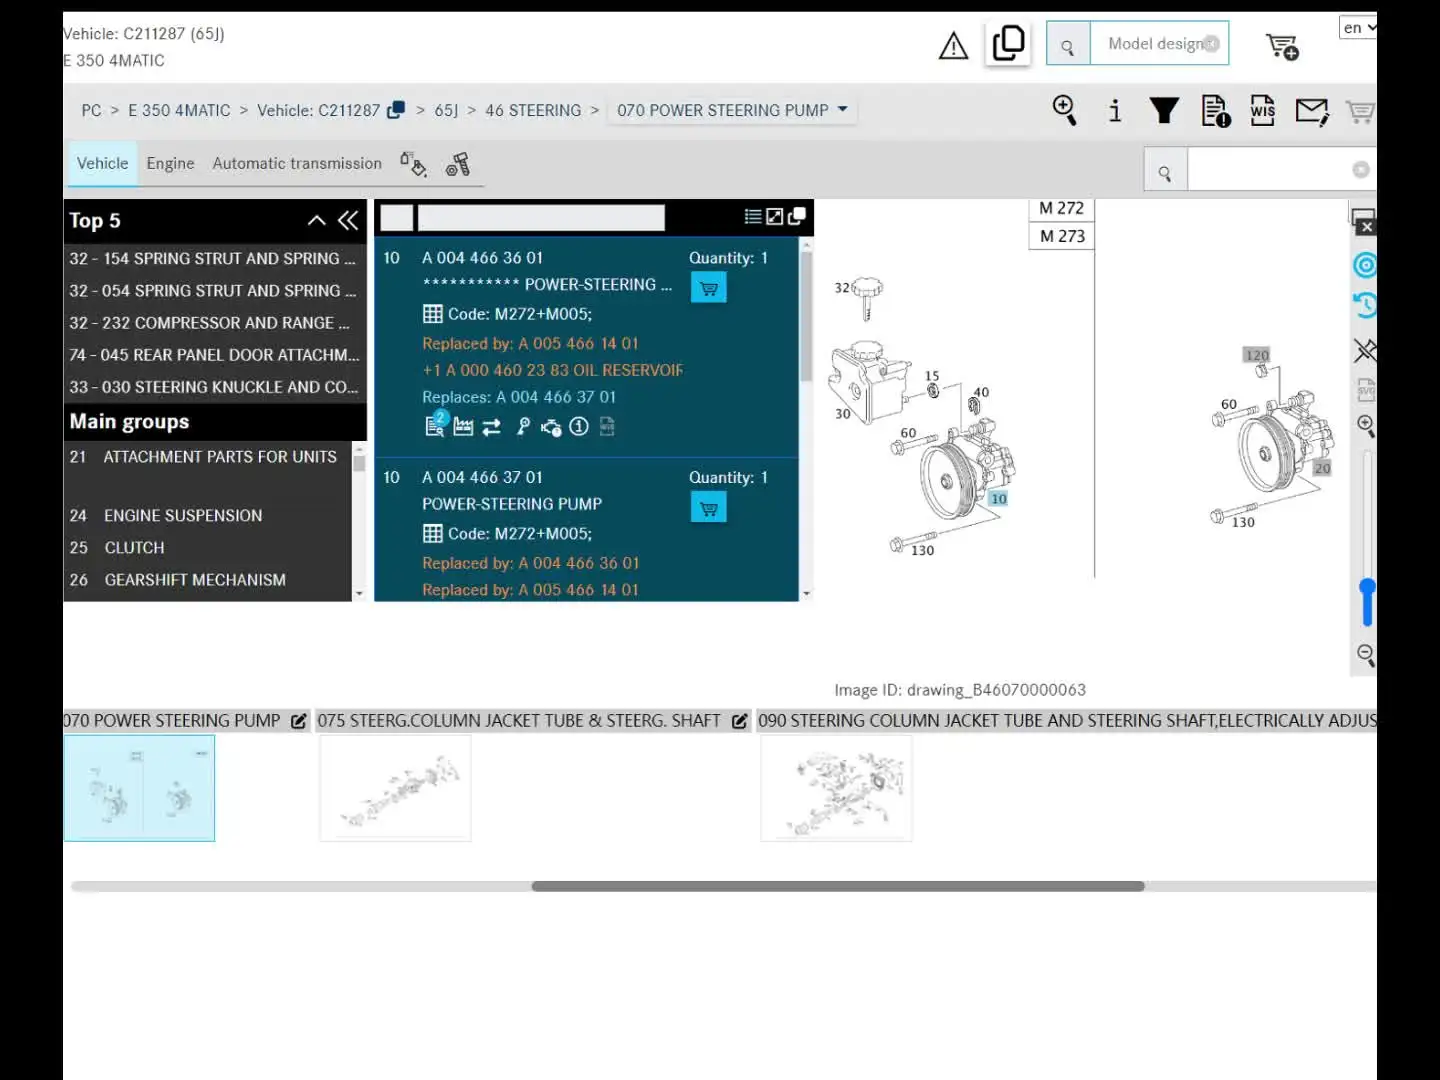Viewport: 1440px width, 1080px height.
Task: Open 74 - 045 REAR PANEL DOOR ATTACHM entry
Action: click(x=212, y=354)
